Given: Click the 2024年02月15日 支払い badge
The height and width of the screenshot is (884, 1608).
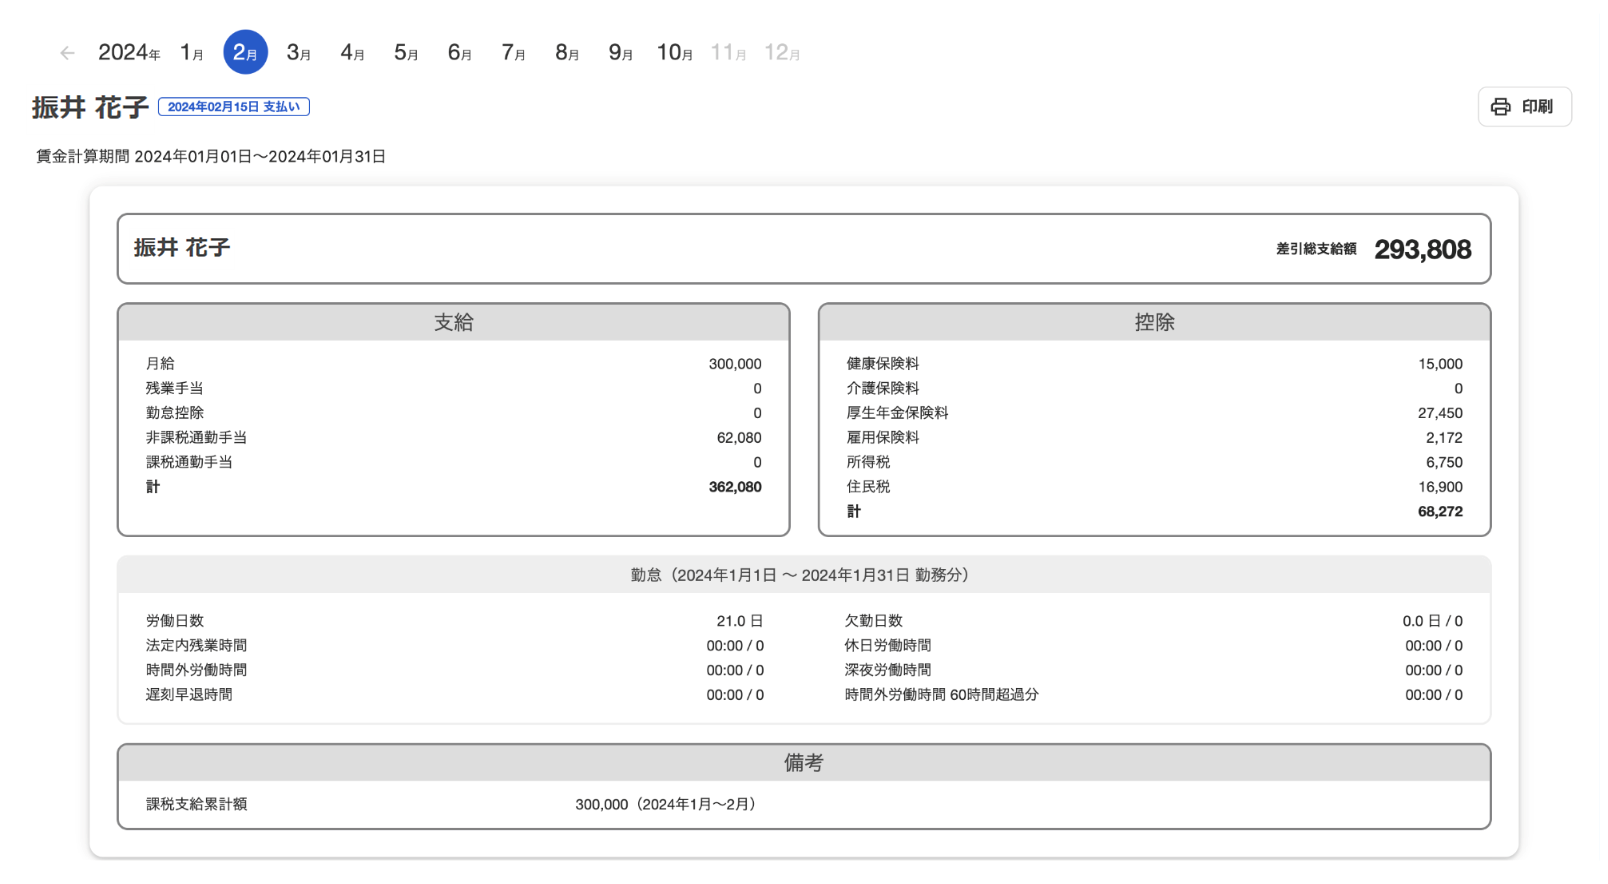Looking at the screenshot, I should coord(234,107).
